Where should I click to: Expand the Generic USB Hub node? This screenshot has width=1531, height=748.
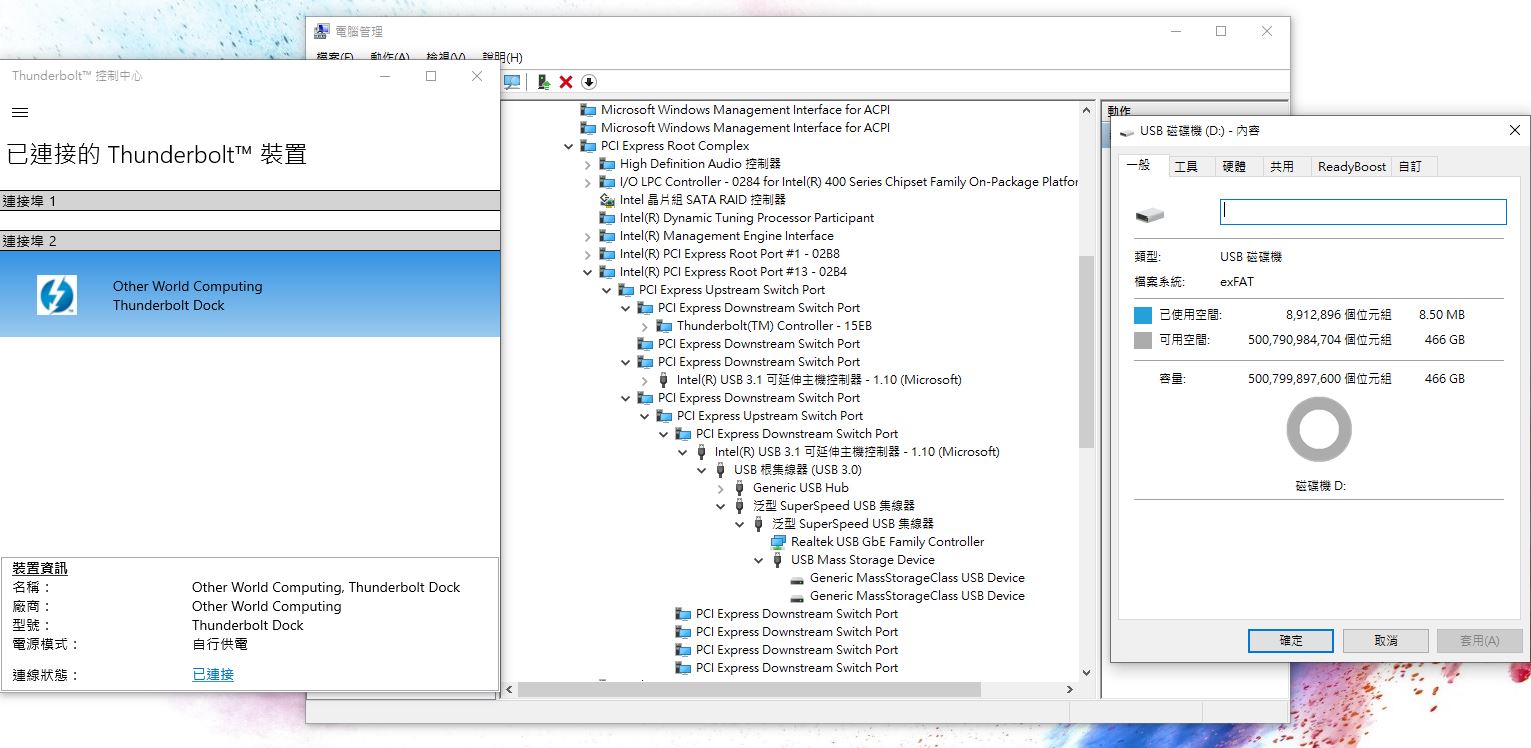point(721,488)
